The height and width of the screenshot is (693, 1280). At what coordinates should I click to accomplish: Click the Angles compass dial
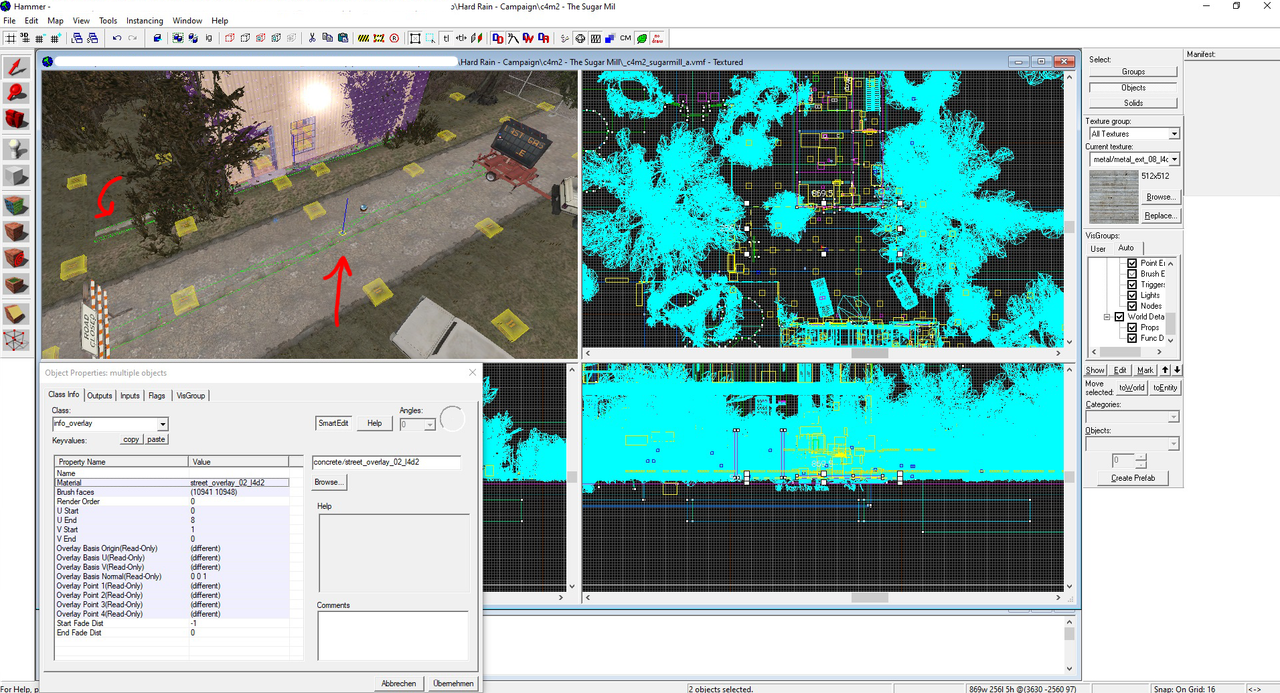453,419
